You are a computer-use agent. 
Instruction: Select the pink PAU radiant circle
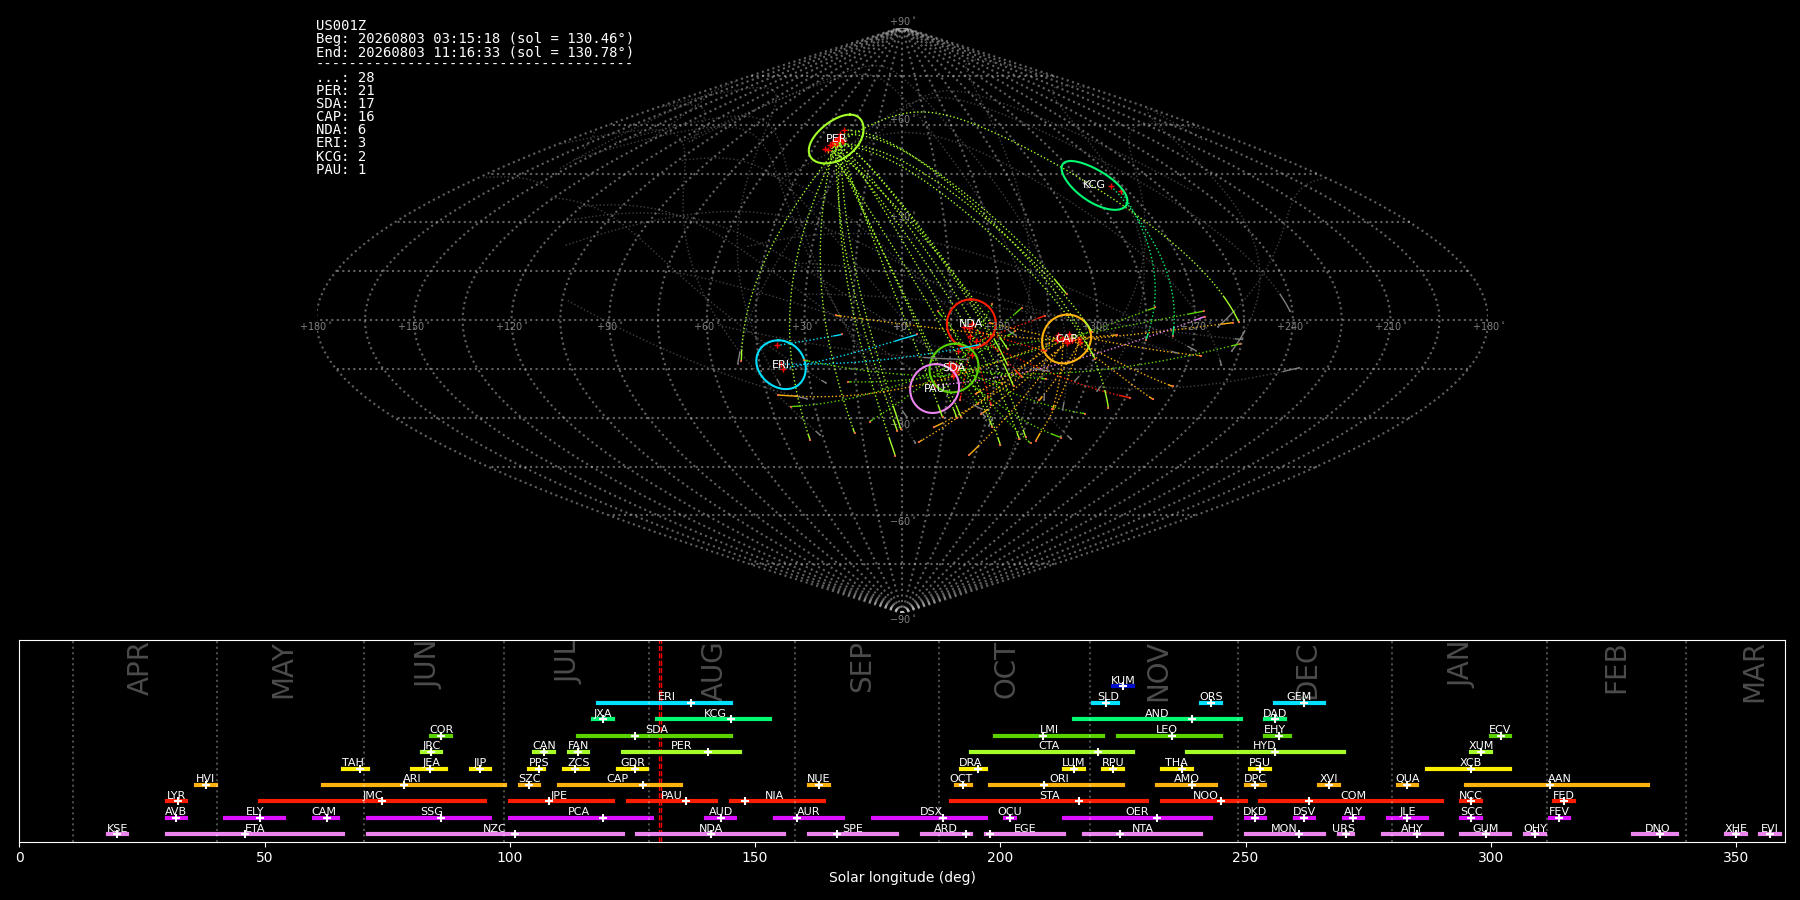pyautogui.click(x=935, y=388)
